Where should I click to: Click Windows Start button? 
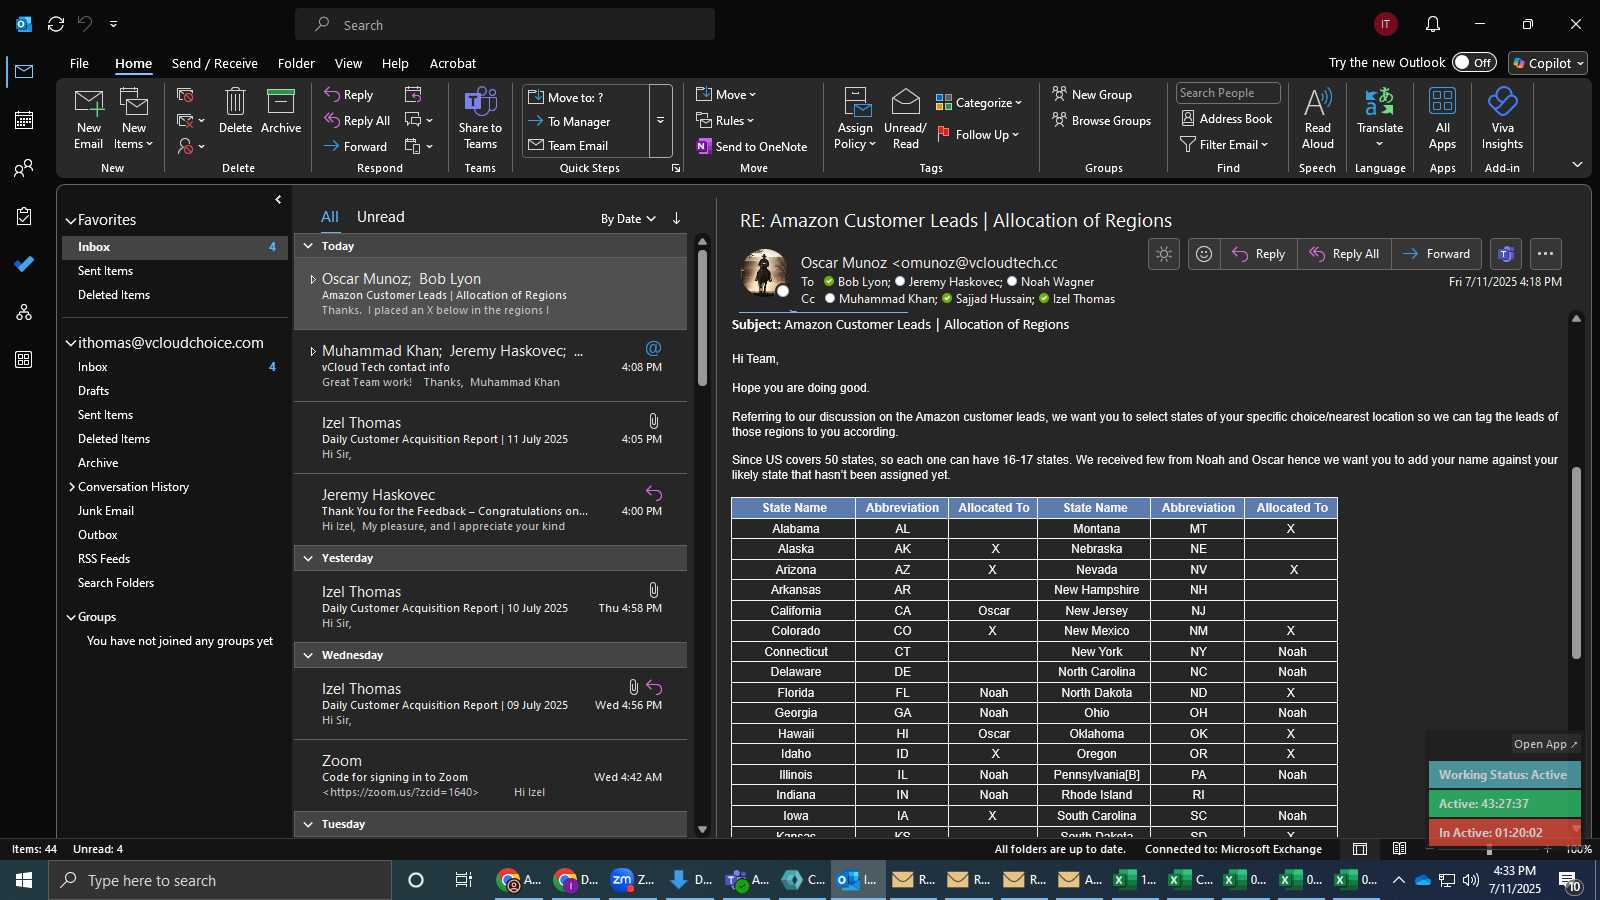24,880
